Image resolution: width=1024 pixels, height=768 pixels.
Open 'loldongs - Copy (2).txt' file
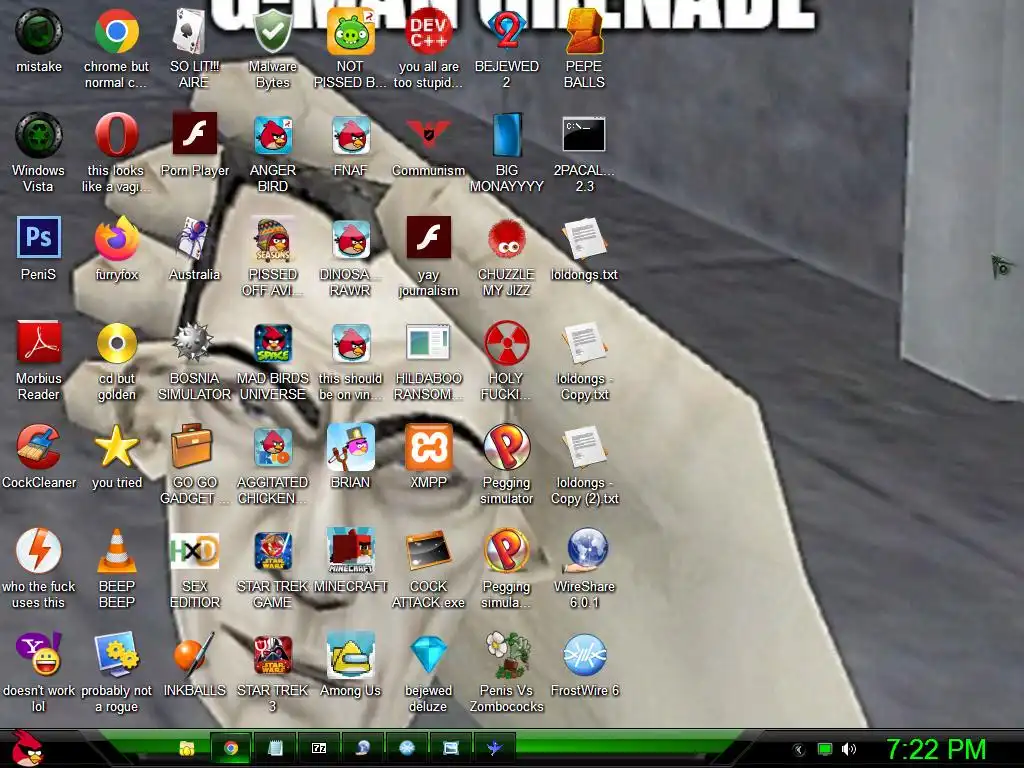coord(584,447)
